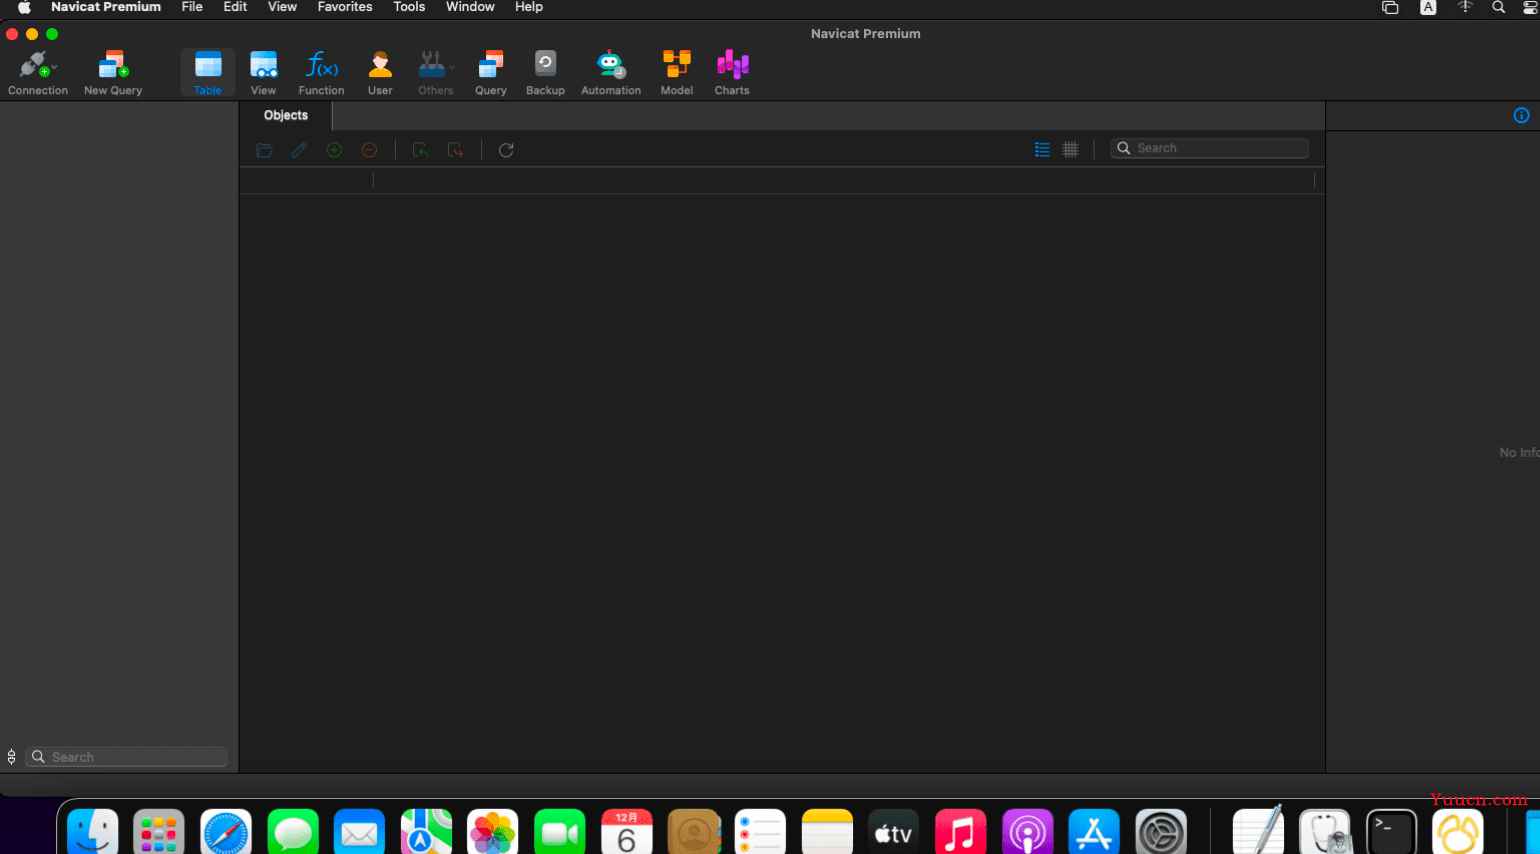This screenshot has width=1540, height=854.
Task: Click the green new table plus icon
Action: click(x=334, y=150)
